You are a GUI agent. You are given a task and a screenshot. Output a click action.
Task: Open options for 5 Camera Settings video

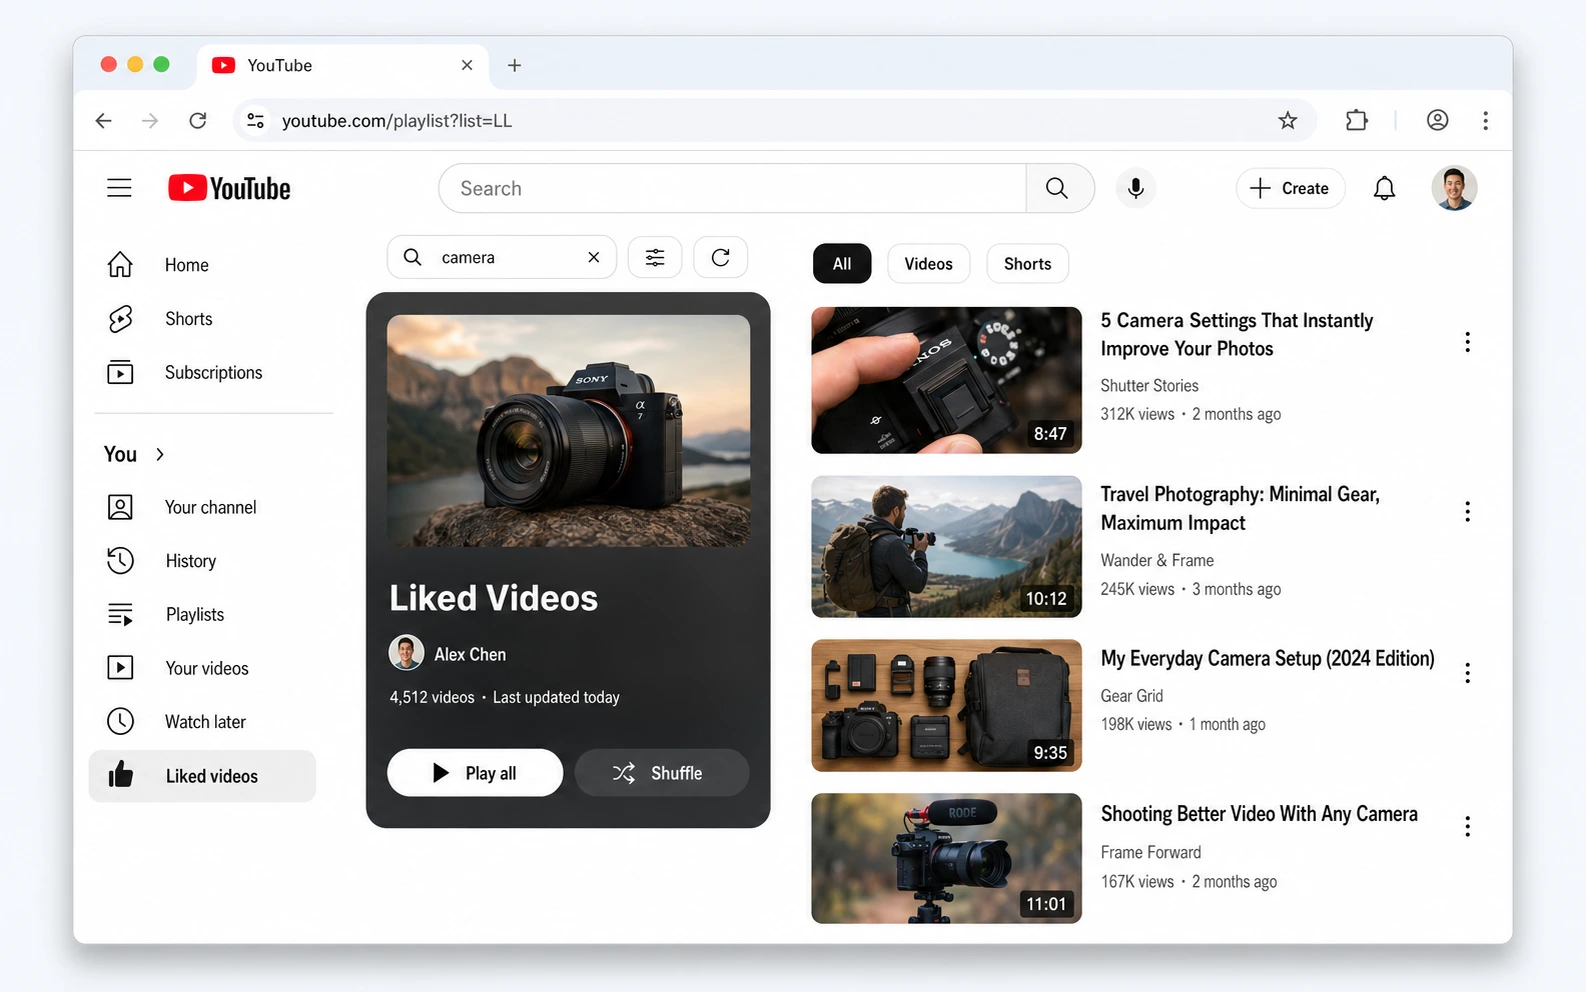[x=1467, y=342]
